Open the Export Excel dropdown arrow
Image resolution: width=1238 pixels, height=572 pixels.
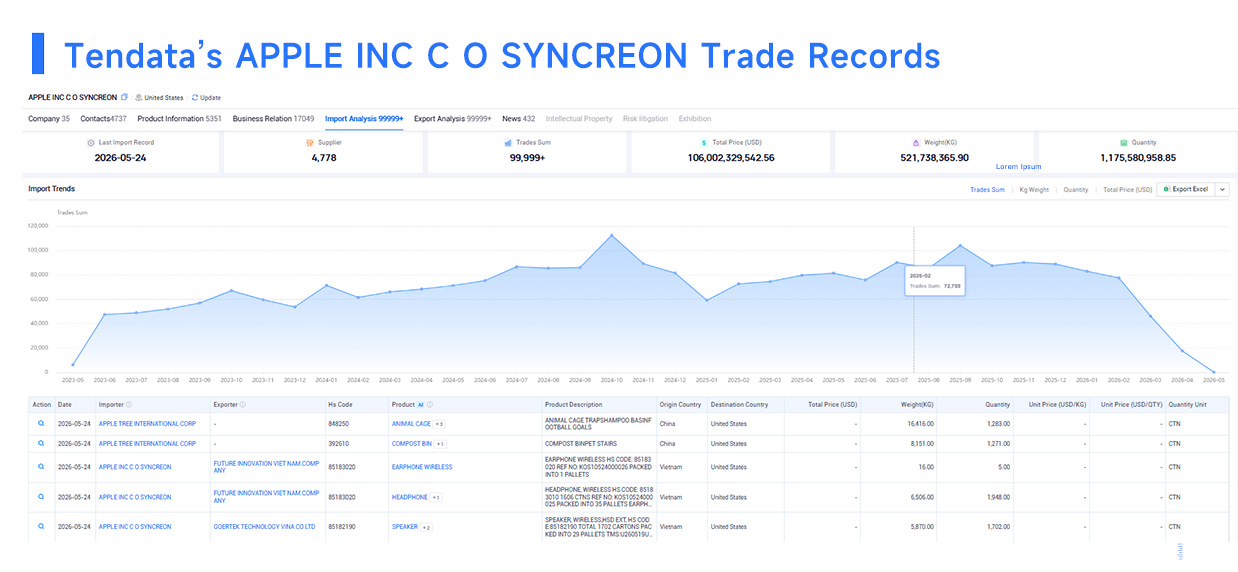tap(1222, 189)
